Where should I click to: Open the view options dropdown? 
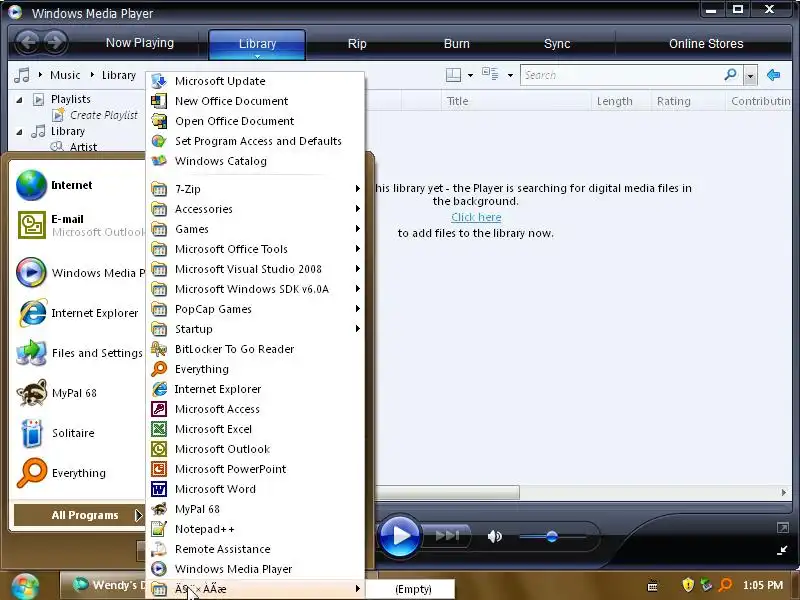510,76
